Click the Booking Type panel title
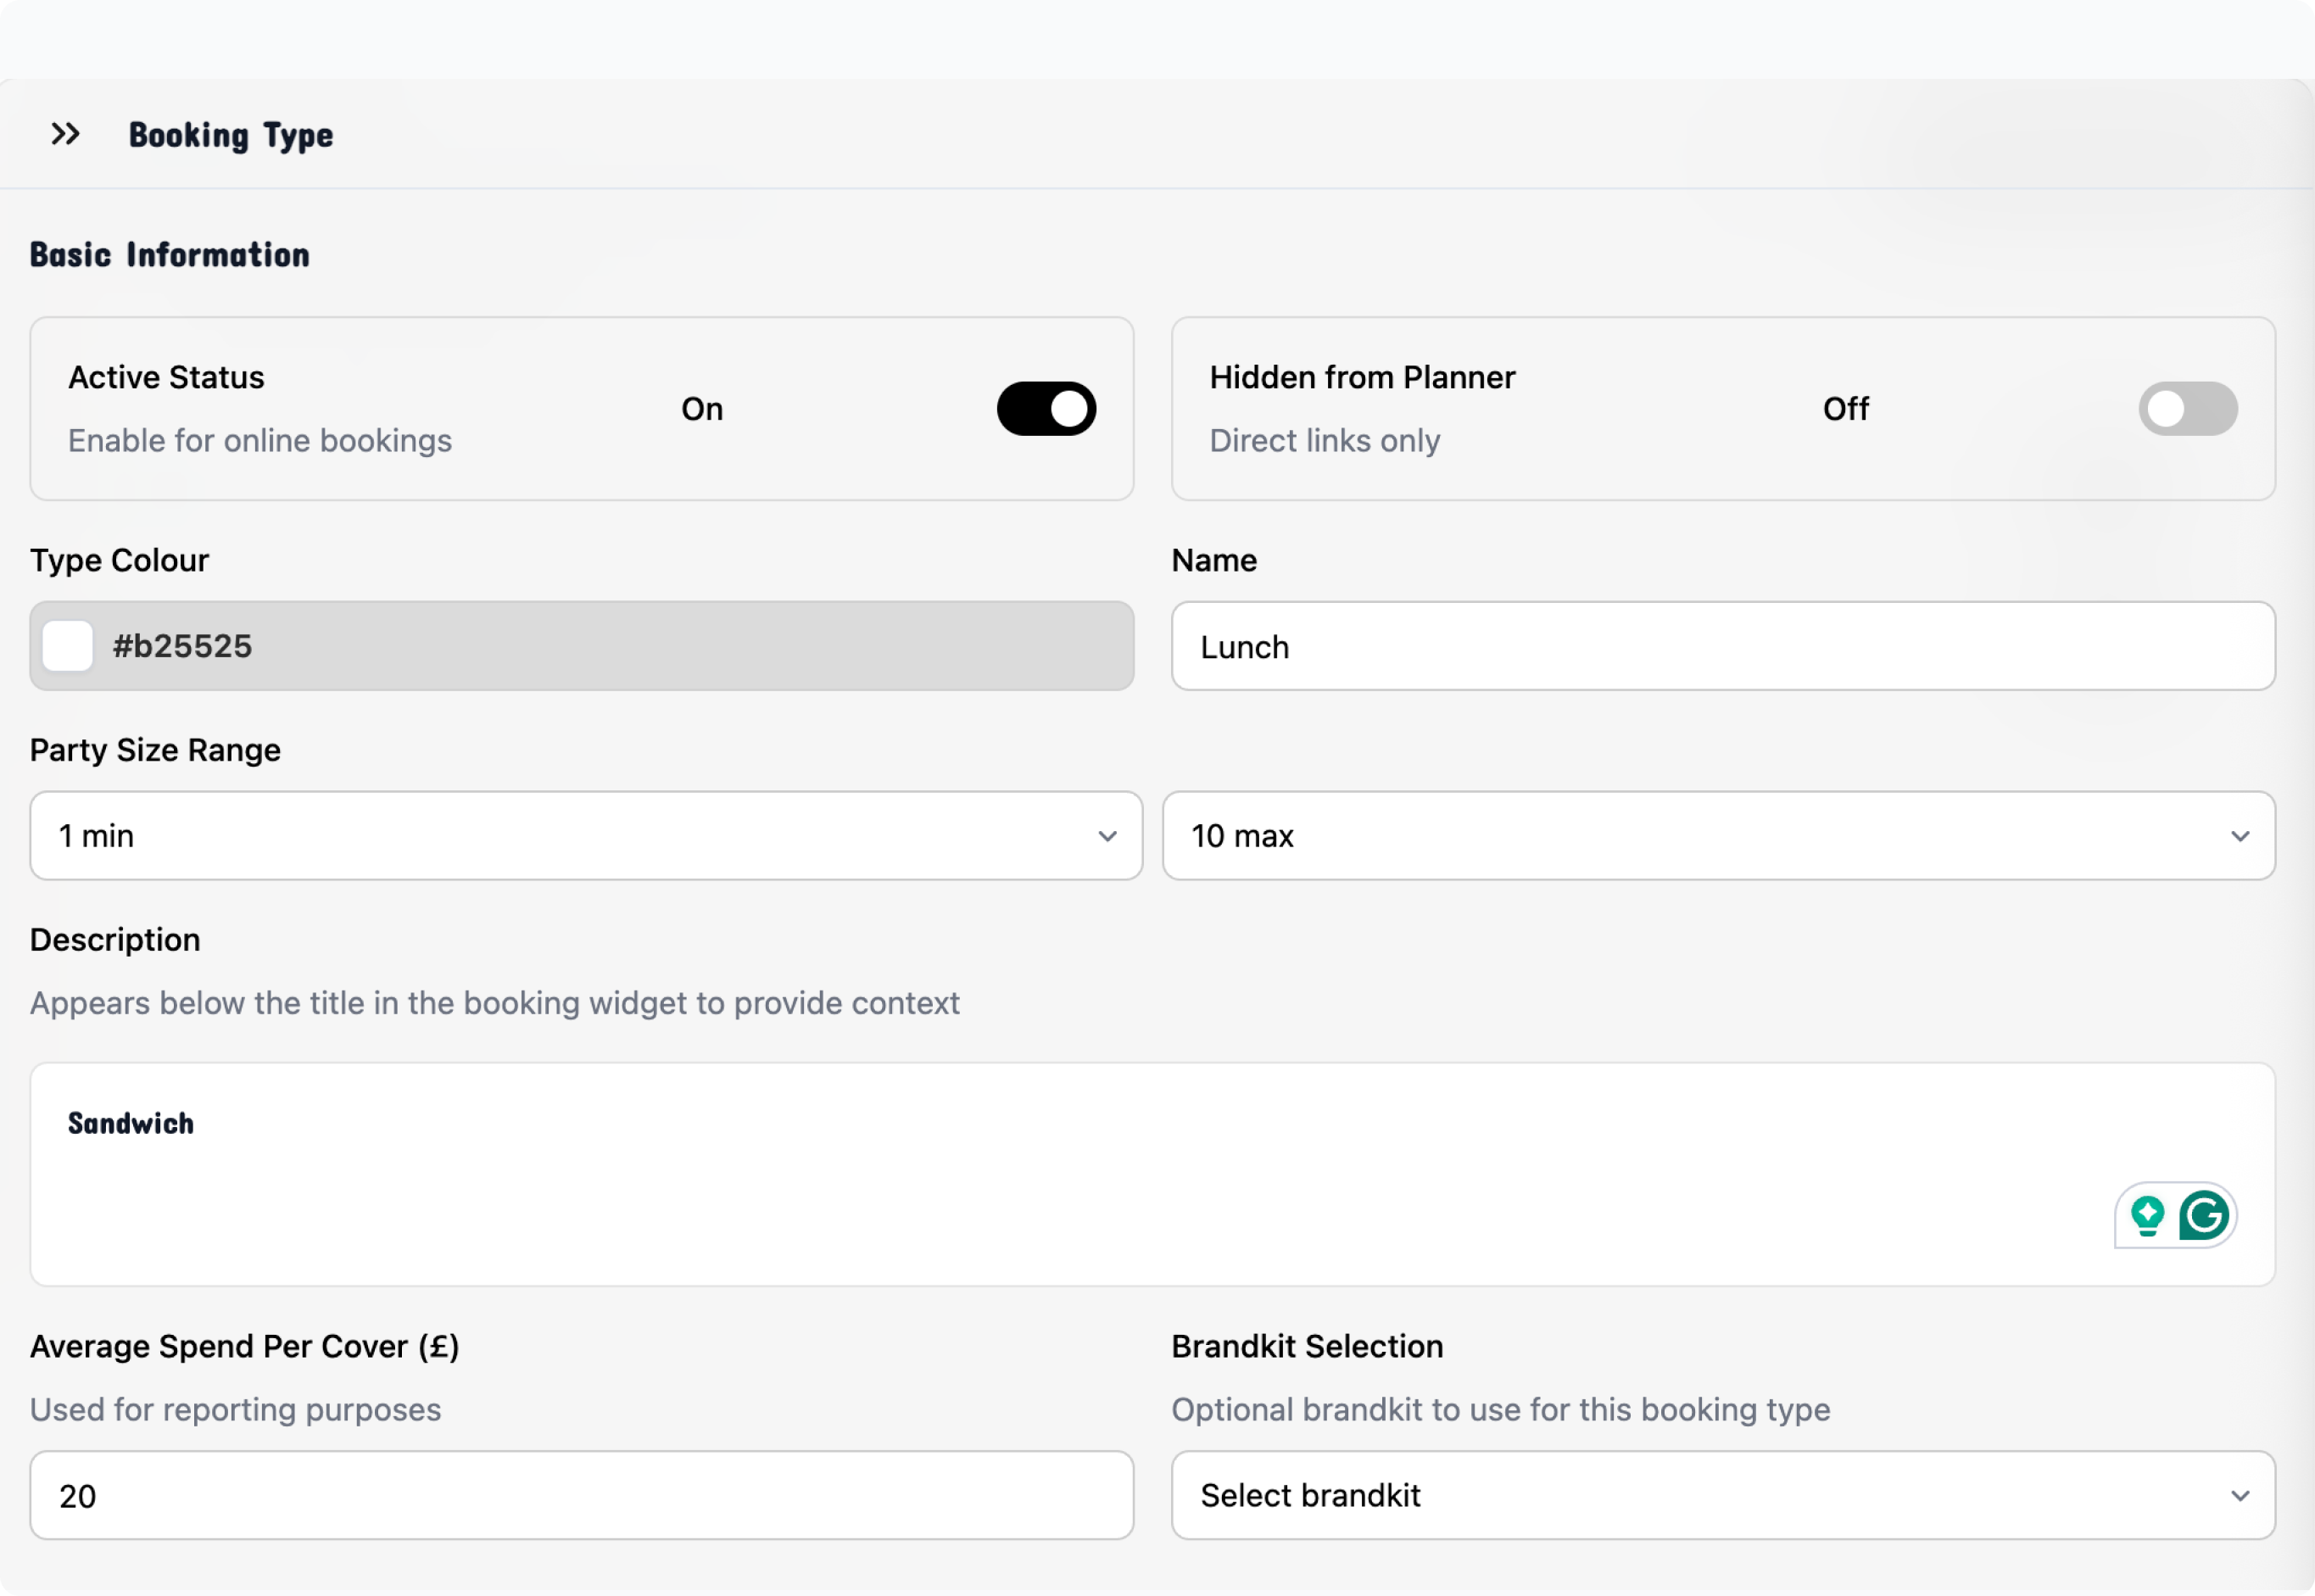 click(x=231, y=135)
